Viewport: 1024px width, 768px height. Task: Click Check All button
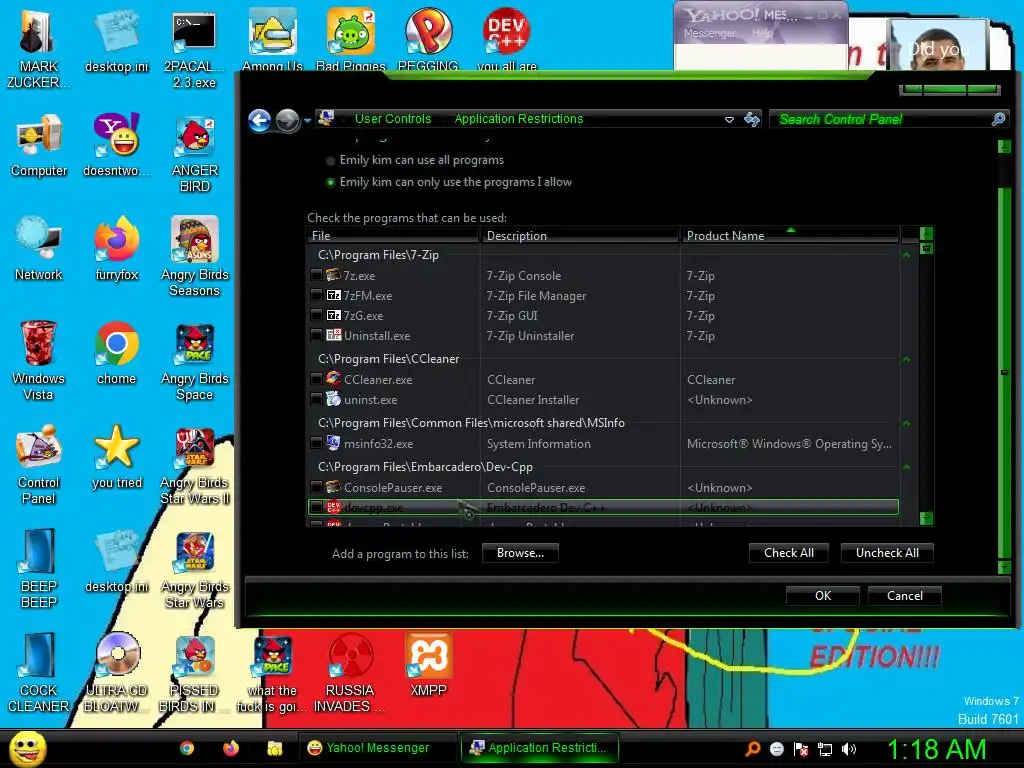click(x=789, y=553)
